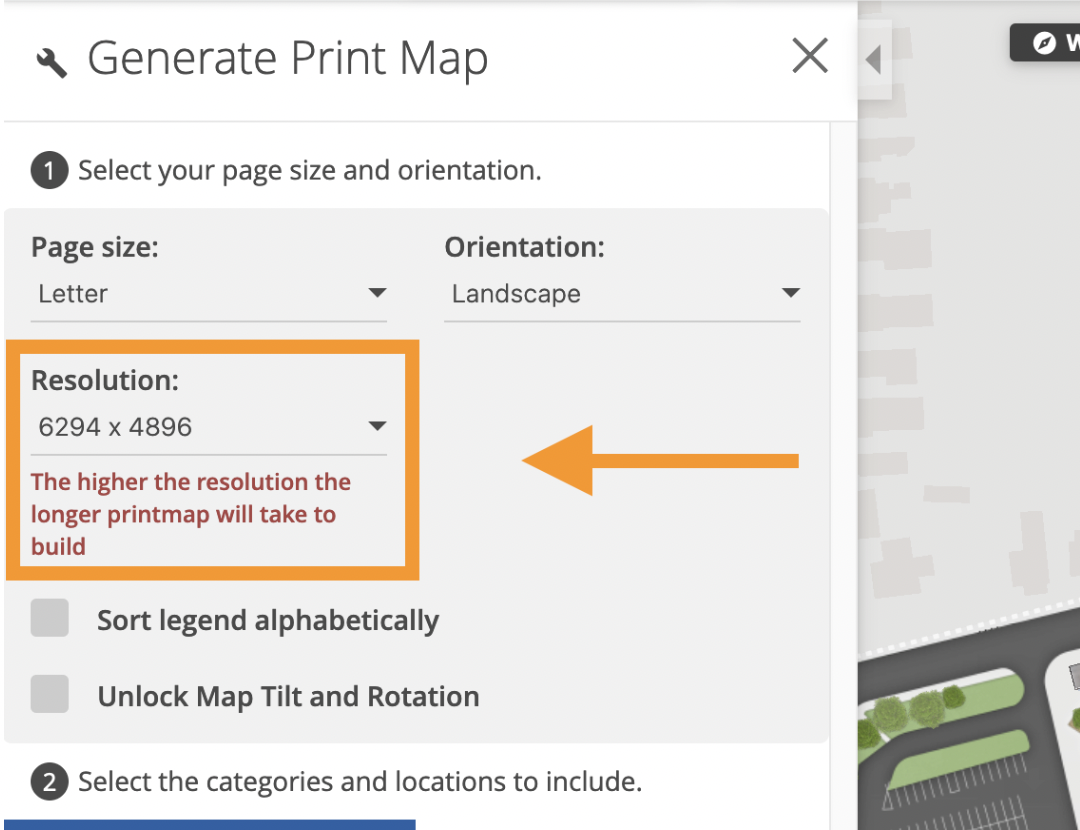This screenshot has height=830, width=1080.
Task: Click the panel's vertical scrollbar
Action: (842, 475)
